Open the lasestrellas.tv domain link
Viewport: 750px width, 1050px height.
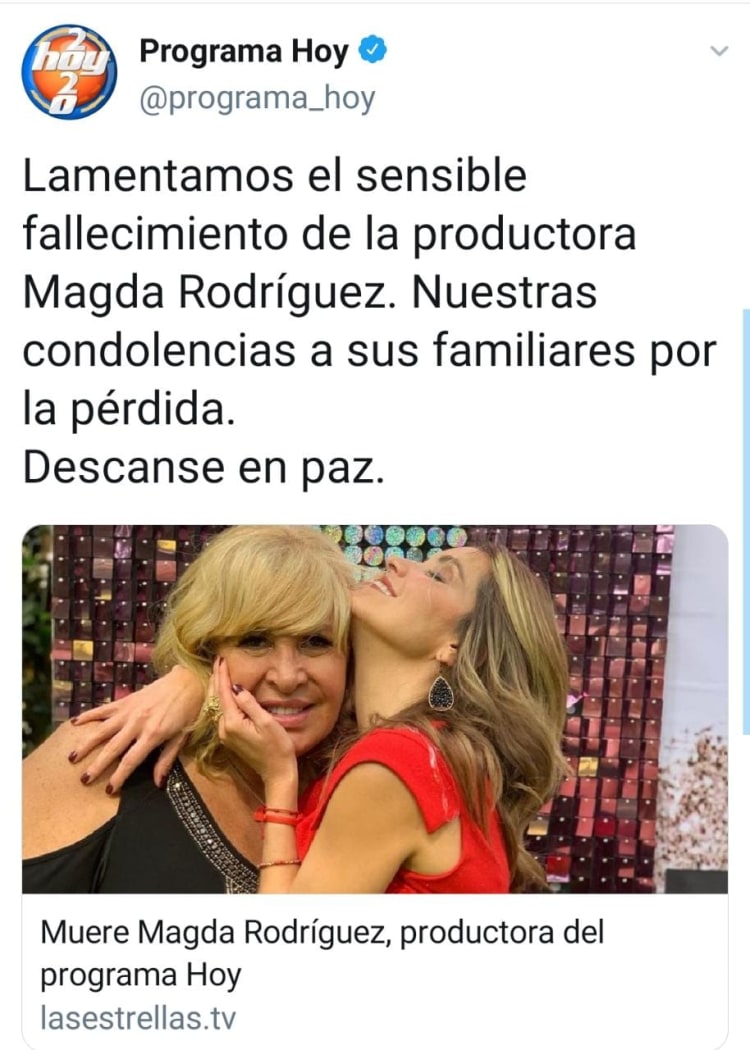point(138,1018)
